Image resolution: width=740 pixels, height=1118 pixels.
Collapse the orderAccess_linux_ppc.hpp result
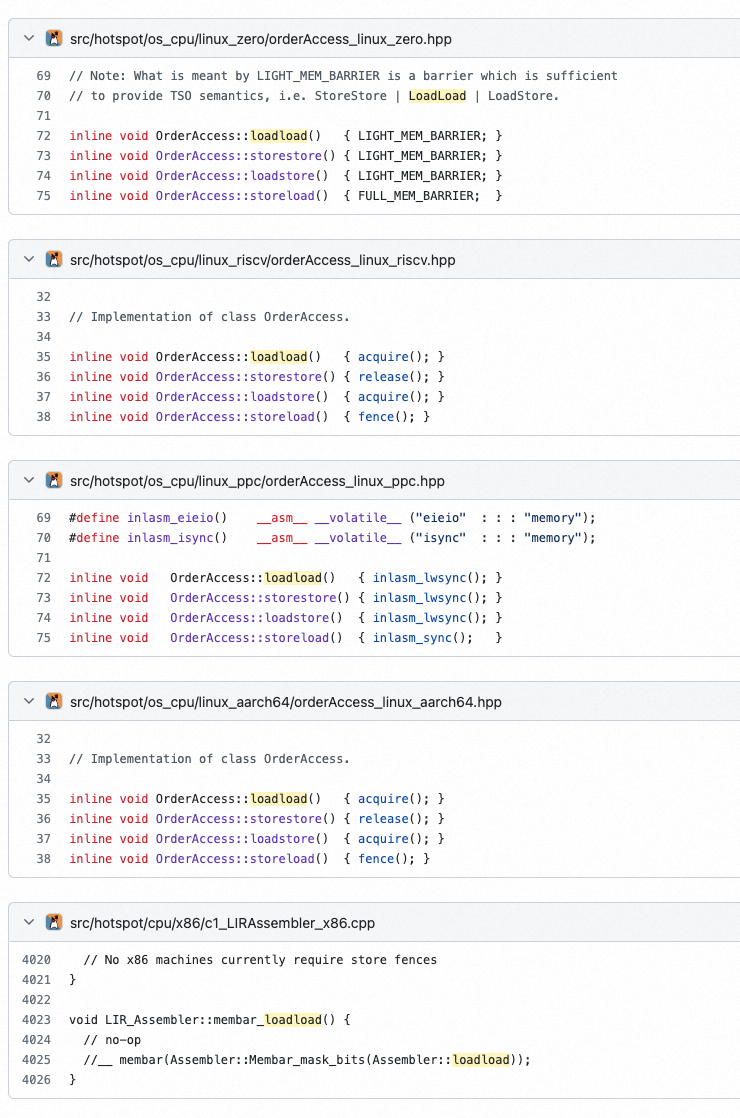(x=28, y=481)
